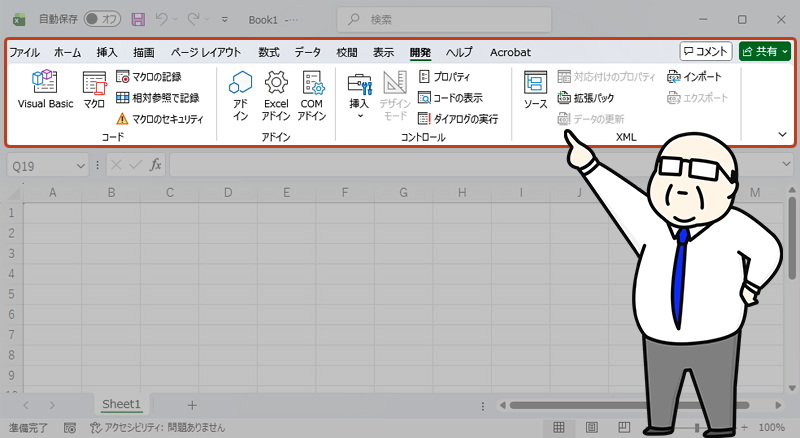Switch to the 表示 tab
The width and height of the screenshot is (800, 438).
coord(383,52)
